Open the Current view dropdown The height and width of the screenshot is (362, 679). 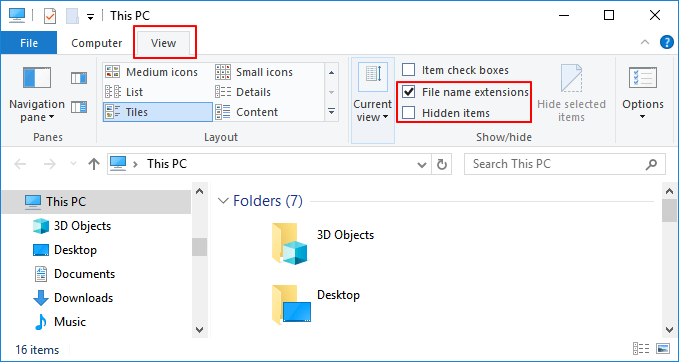372,100
